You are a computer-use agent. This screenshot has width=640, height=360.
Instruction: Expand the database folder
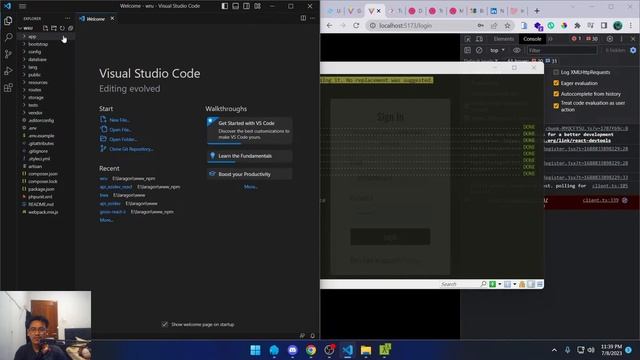click(46, 60)
